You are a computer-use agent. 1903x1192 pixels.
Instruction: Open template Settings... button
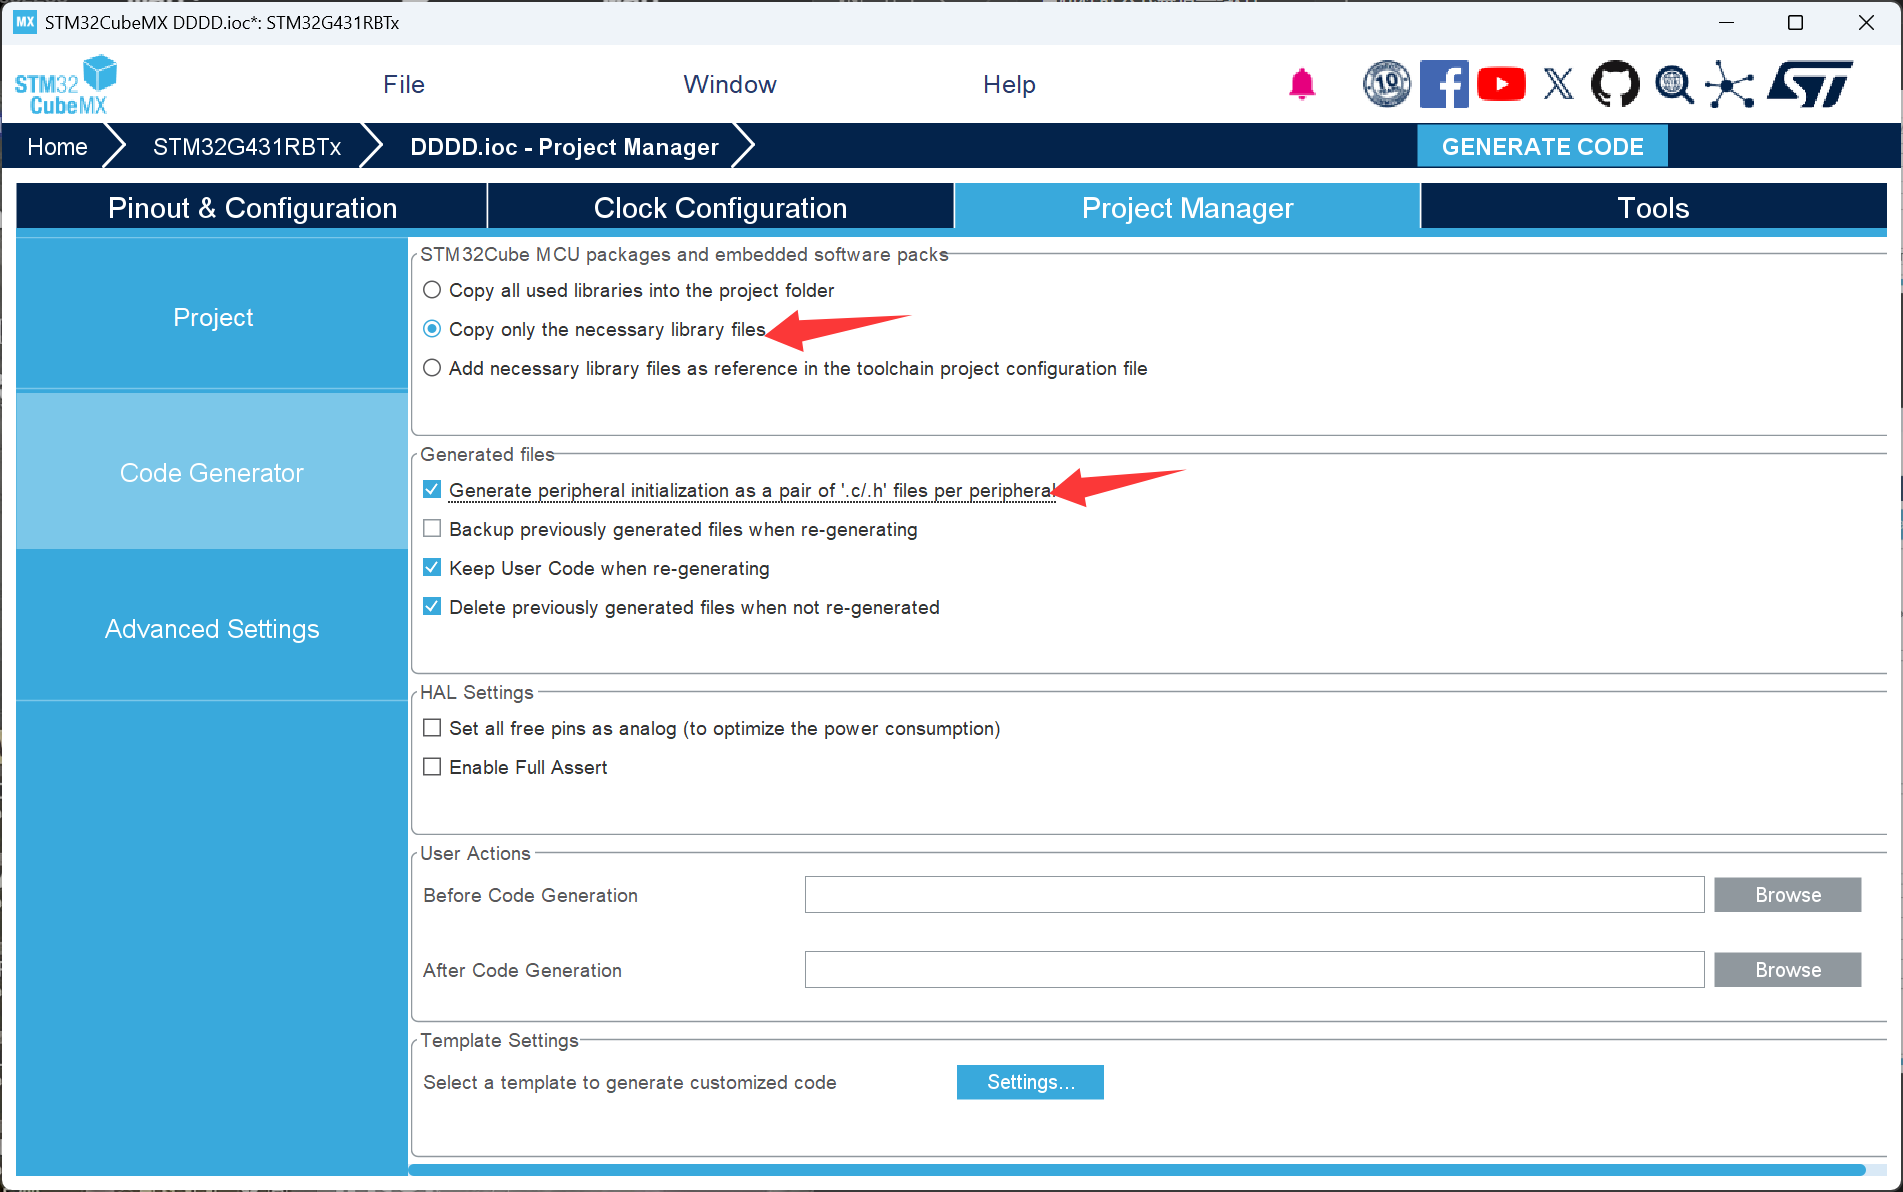tap(1030, 1082)
